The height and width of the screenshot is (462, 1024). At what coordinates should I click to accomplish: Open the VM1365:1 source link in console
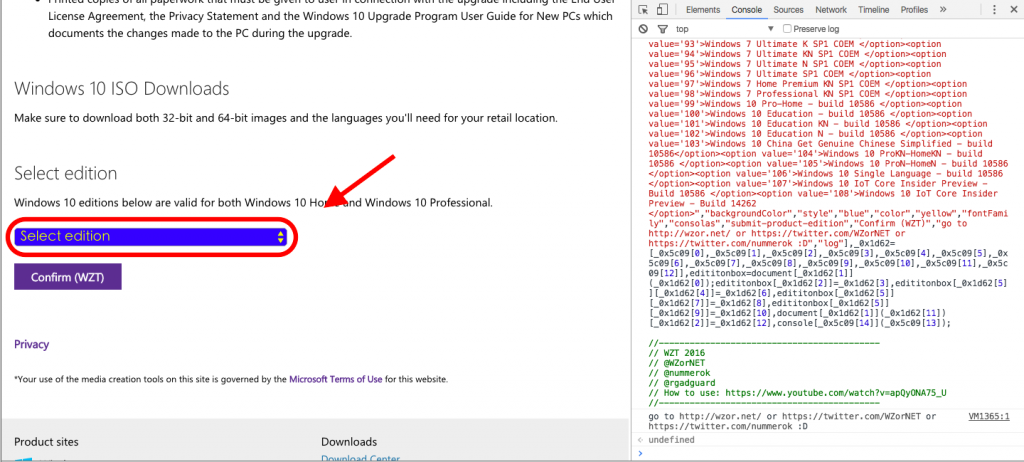989,416
